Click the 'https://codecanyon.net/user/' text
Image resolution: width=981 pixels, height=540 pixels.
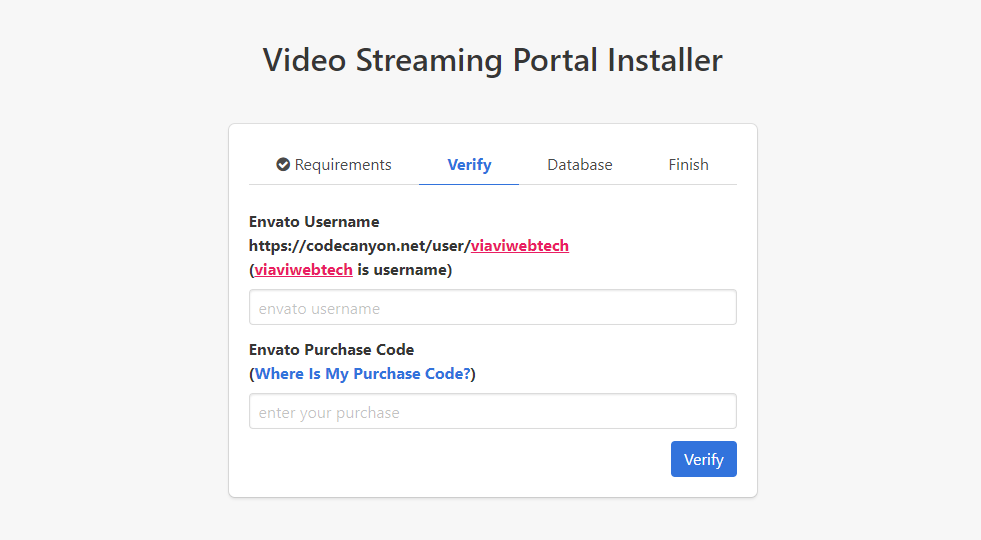pyautogui.click(x=359, y=246)
